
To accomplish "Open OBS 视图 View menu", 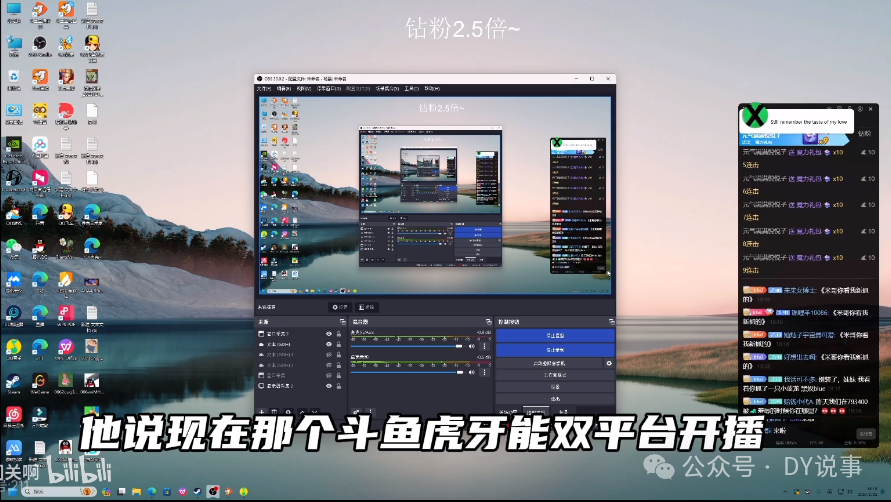I will pyautogui.click(x=303, y=89).
